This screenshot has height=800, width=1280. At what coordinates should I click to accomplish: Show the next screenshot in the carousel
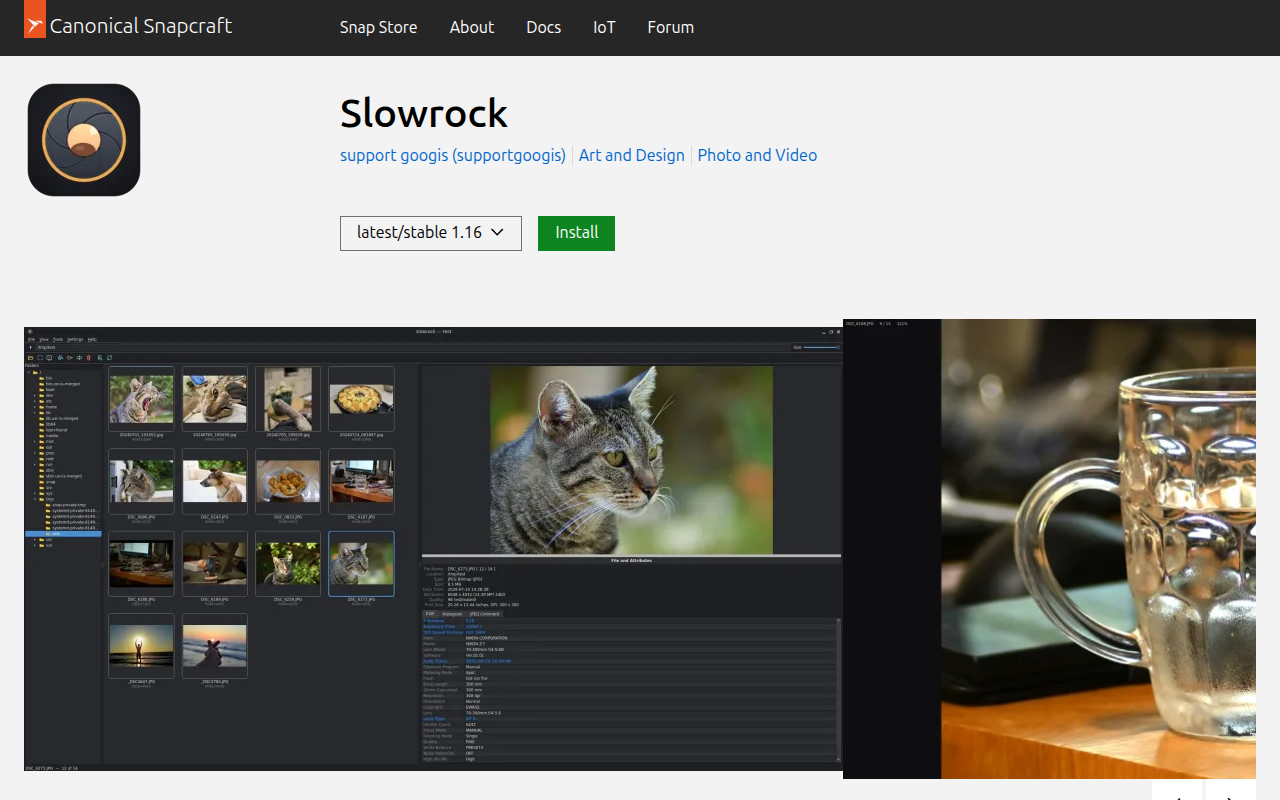1231,791
